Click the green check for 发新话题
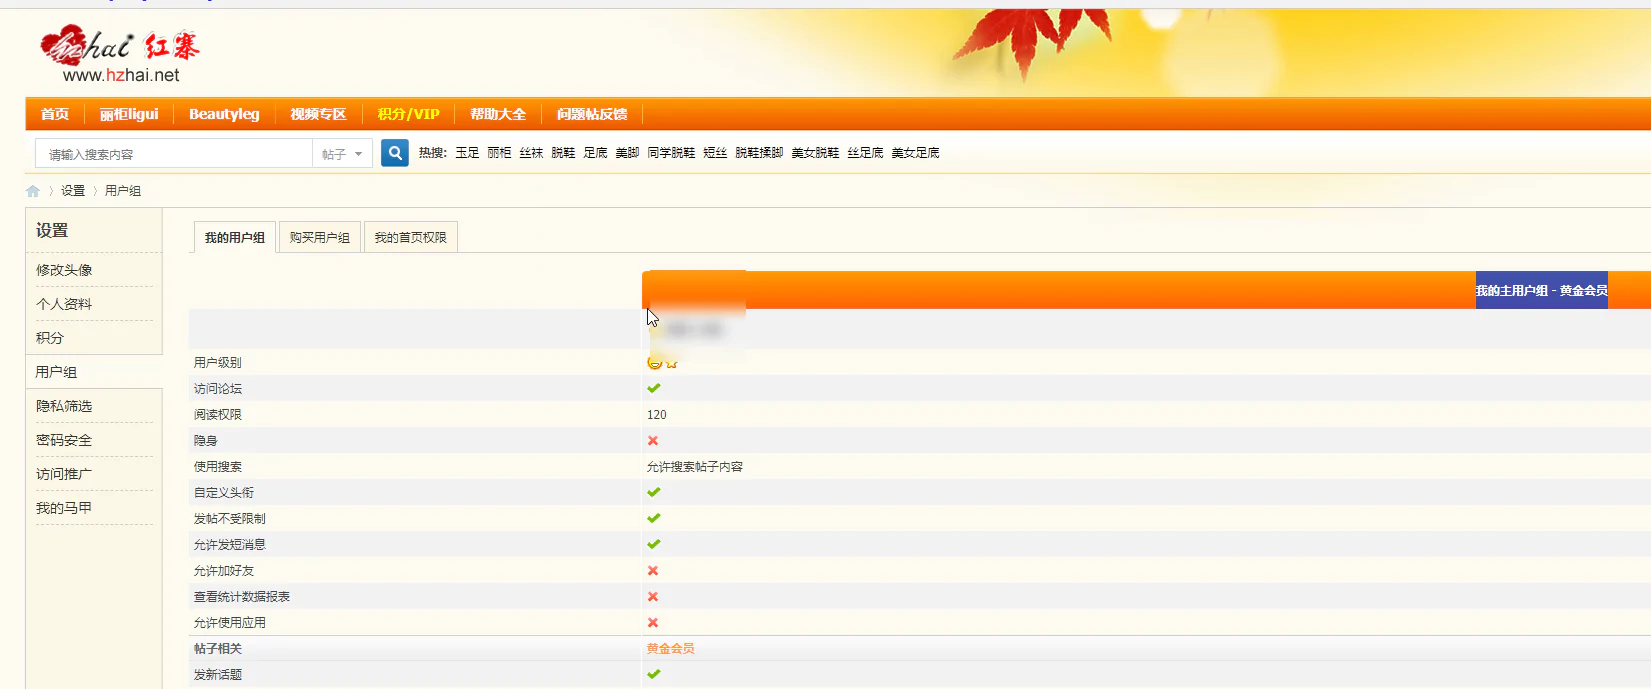This screenshot has width=1651, height=689. (x=654, y=674)
